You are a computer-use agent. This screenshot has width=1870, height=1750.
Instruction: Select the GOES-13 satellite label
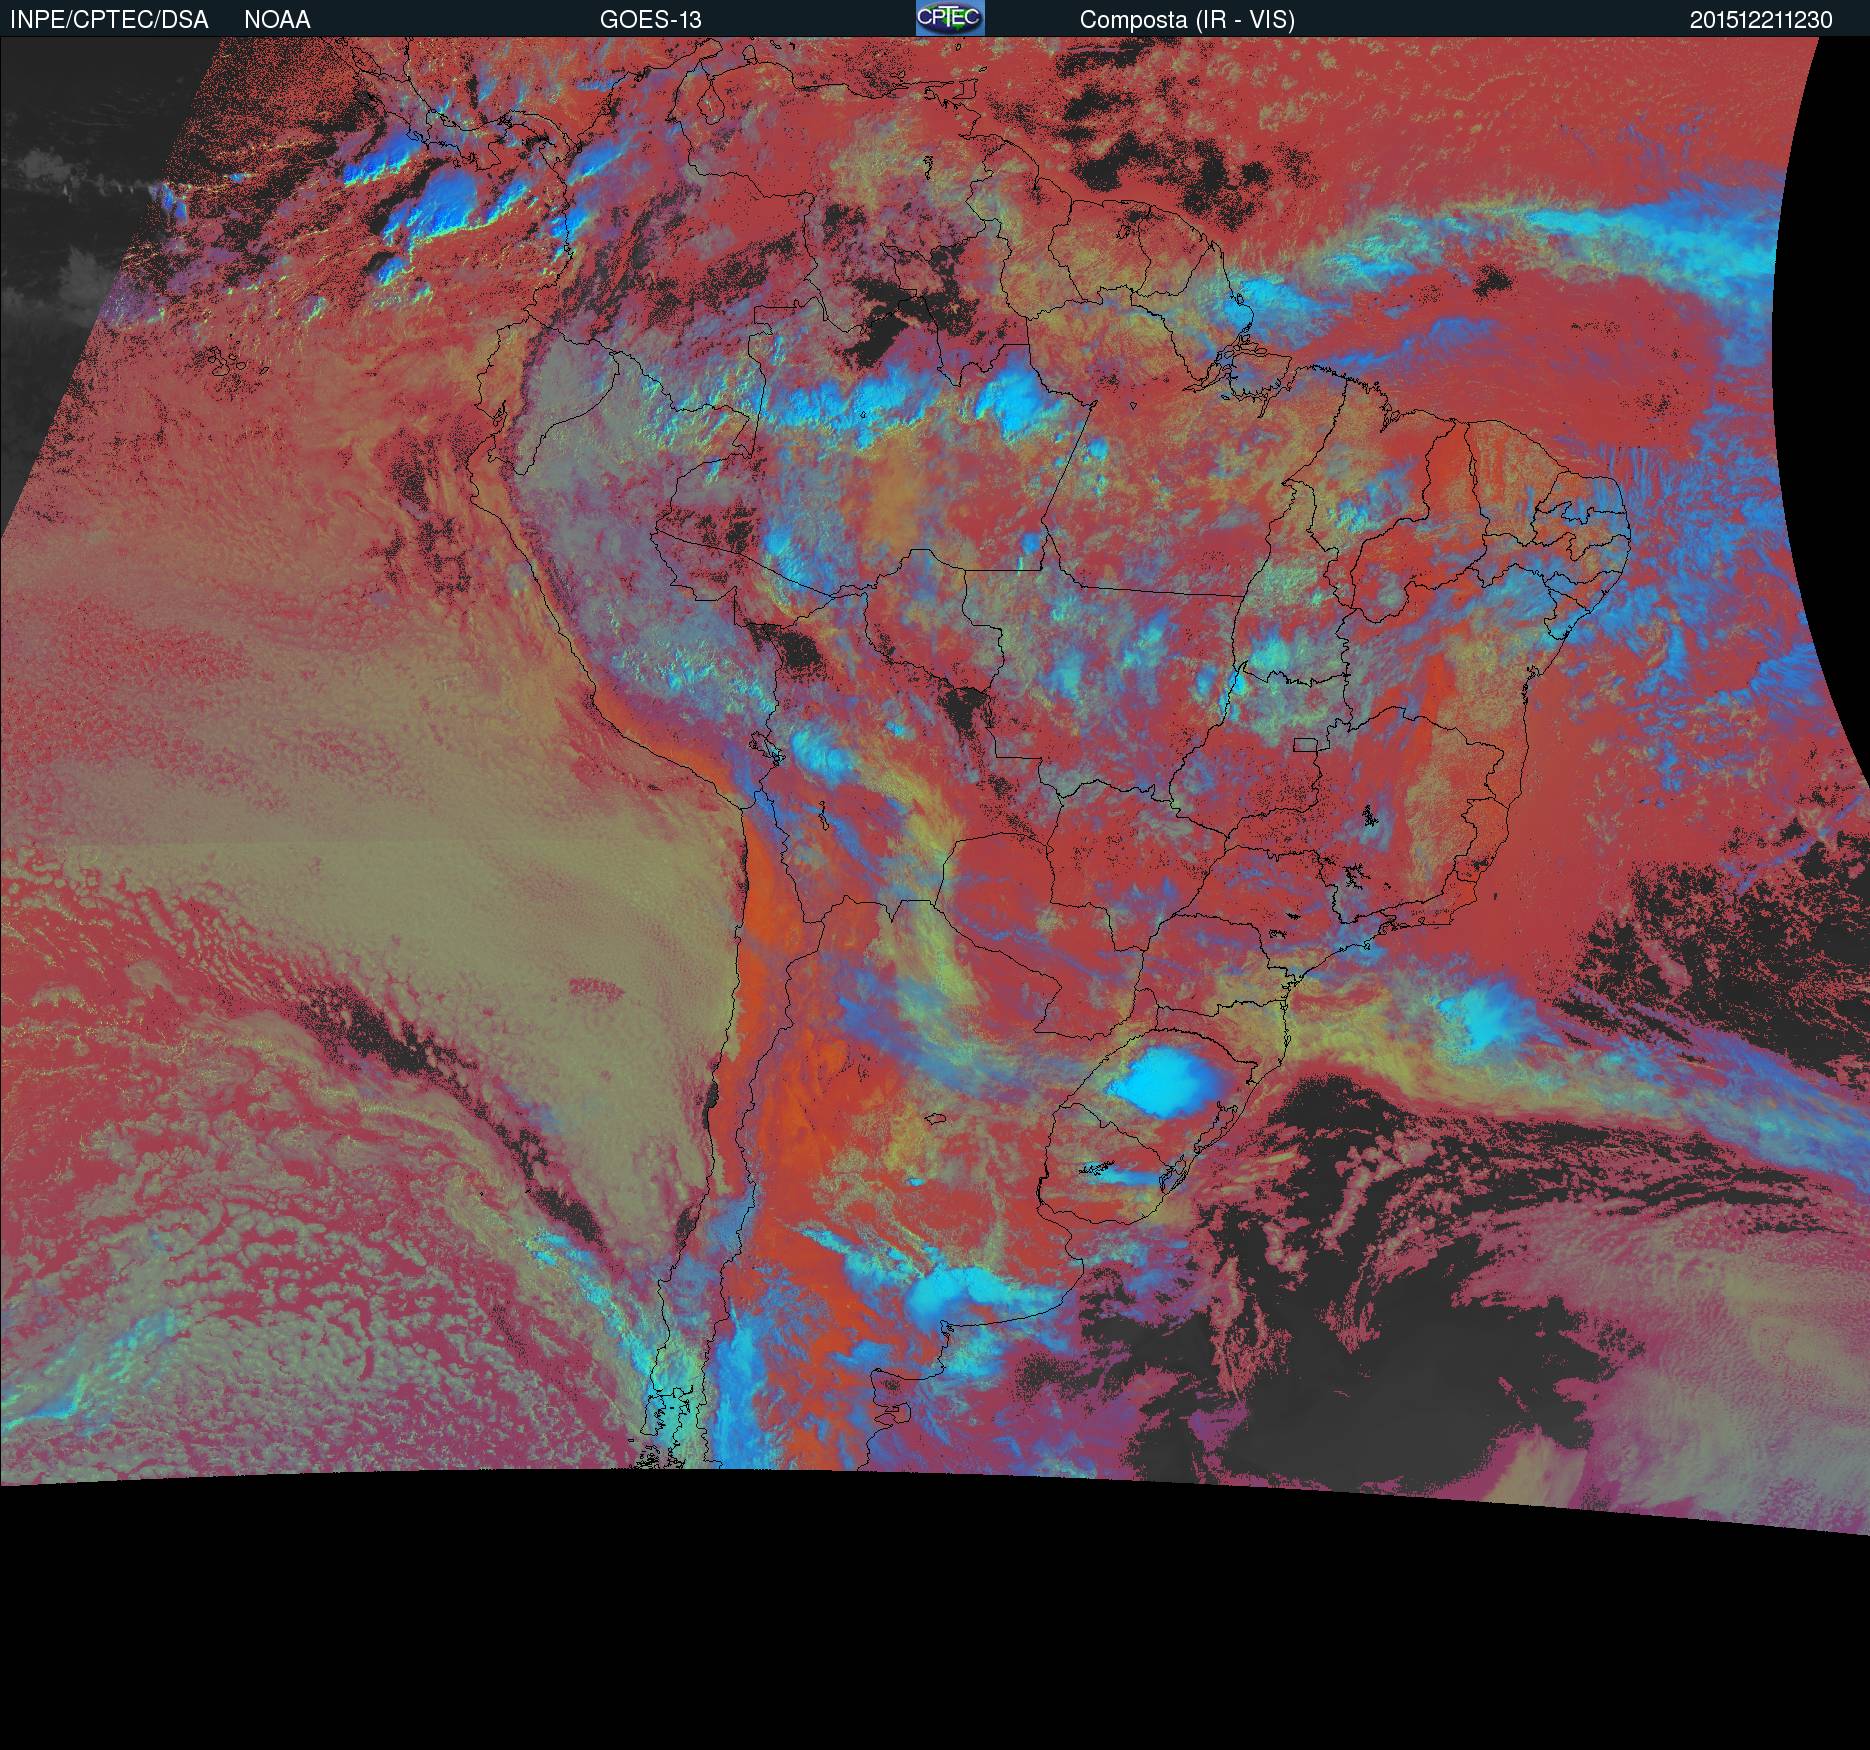[x=650, y=20]
